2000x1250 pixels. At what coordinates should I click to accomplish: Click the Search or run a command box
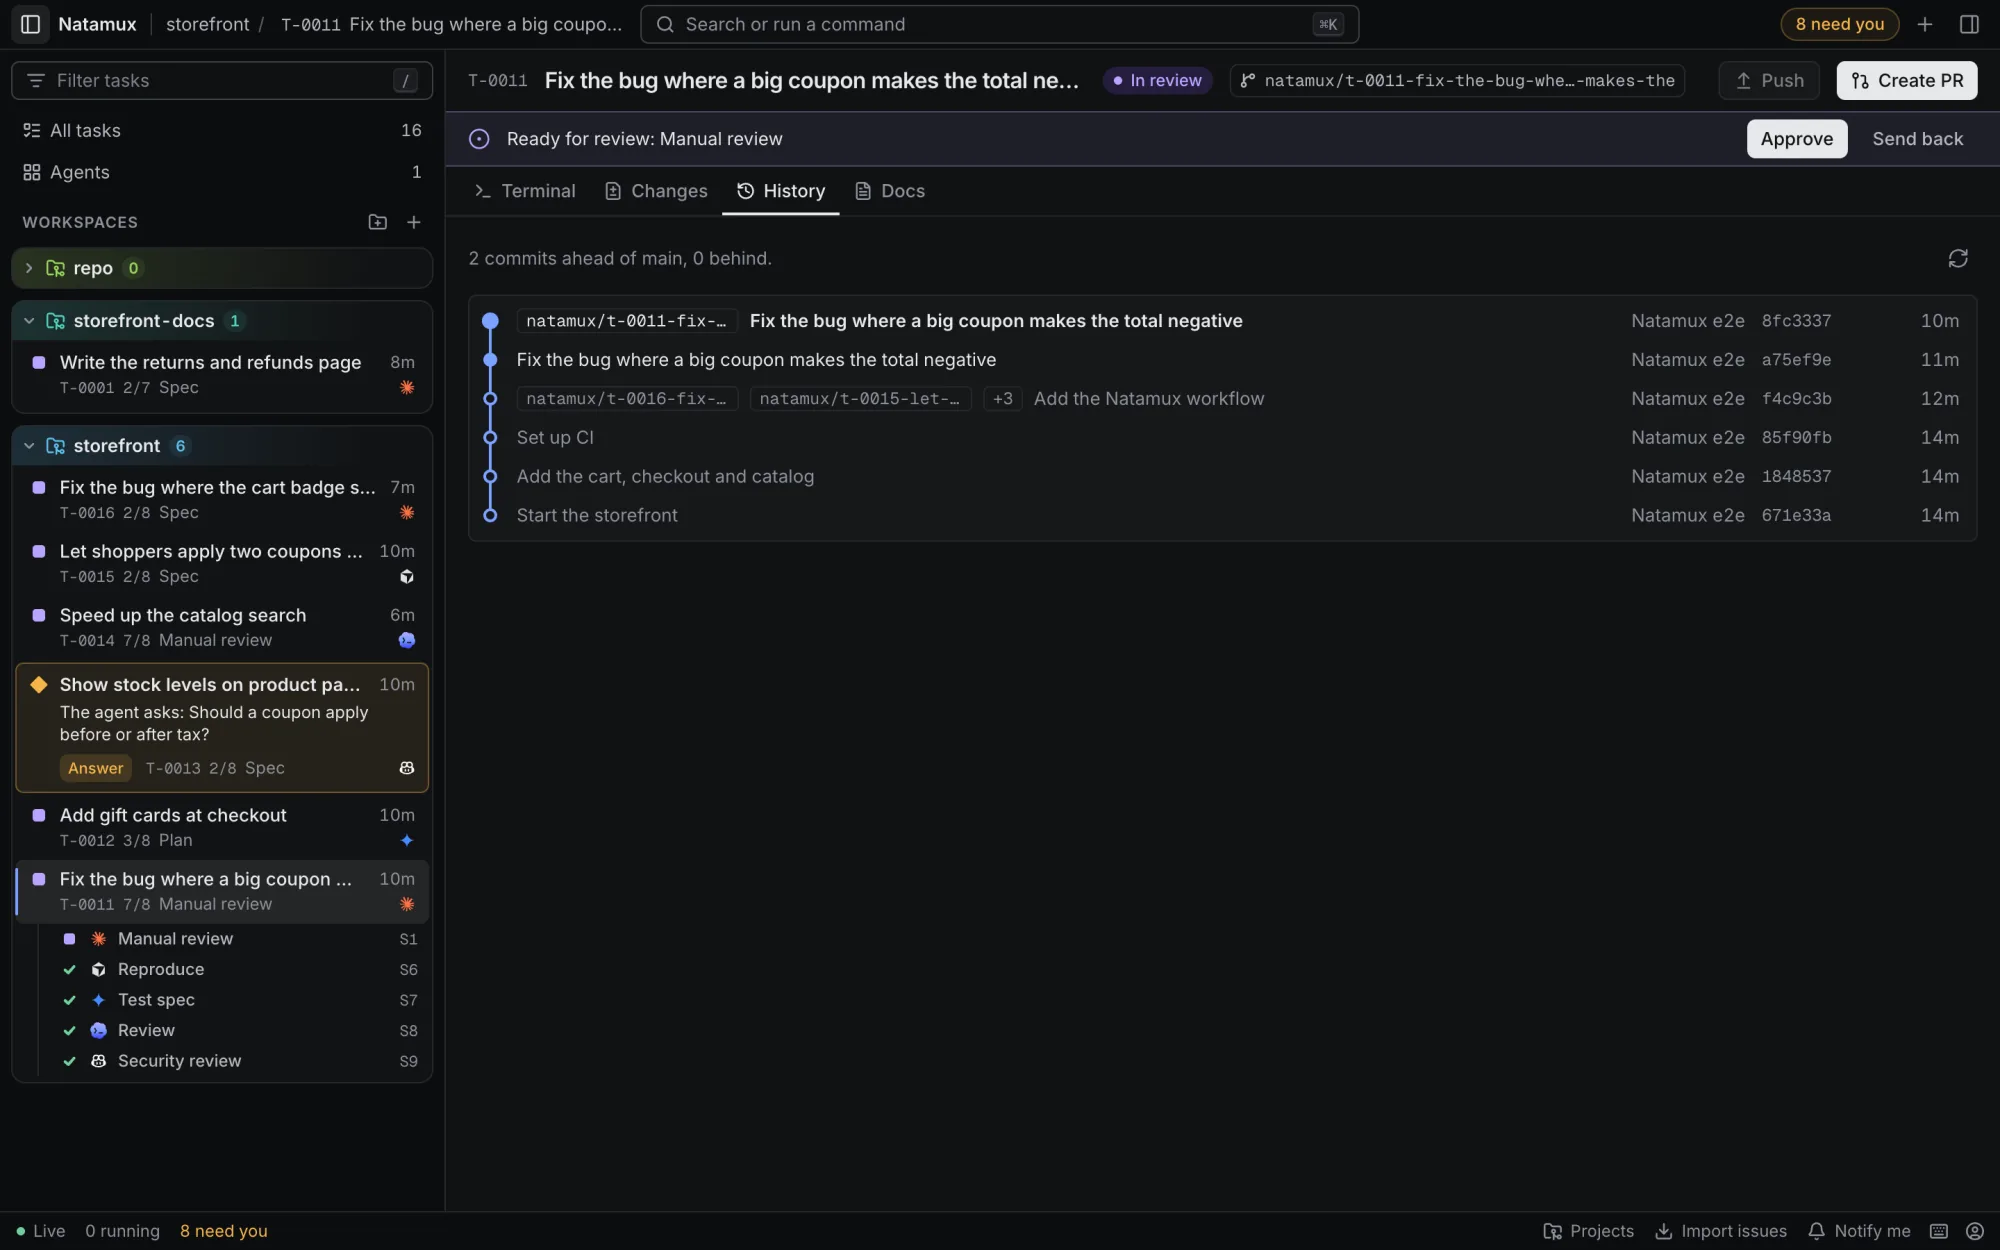pos(999,24)
